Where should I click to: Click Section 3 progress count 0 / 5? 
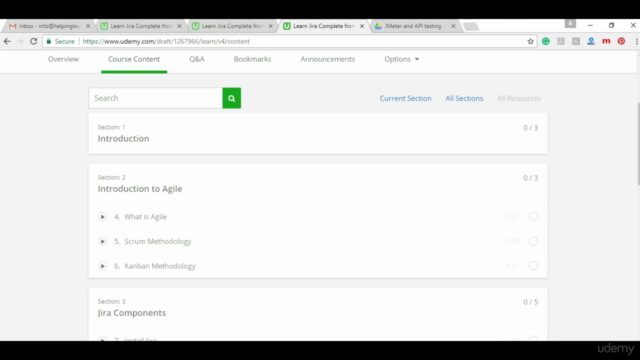[531, 302]
